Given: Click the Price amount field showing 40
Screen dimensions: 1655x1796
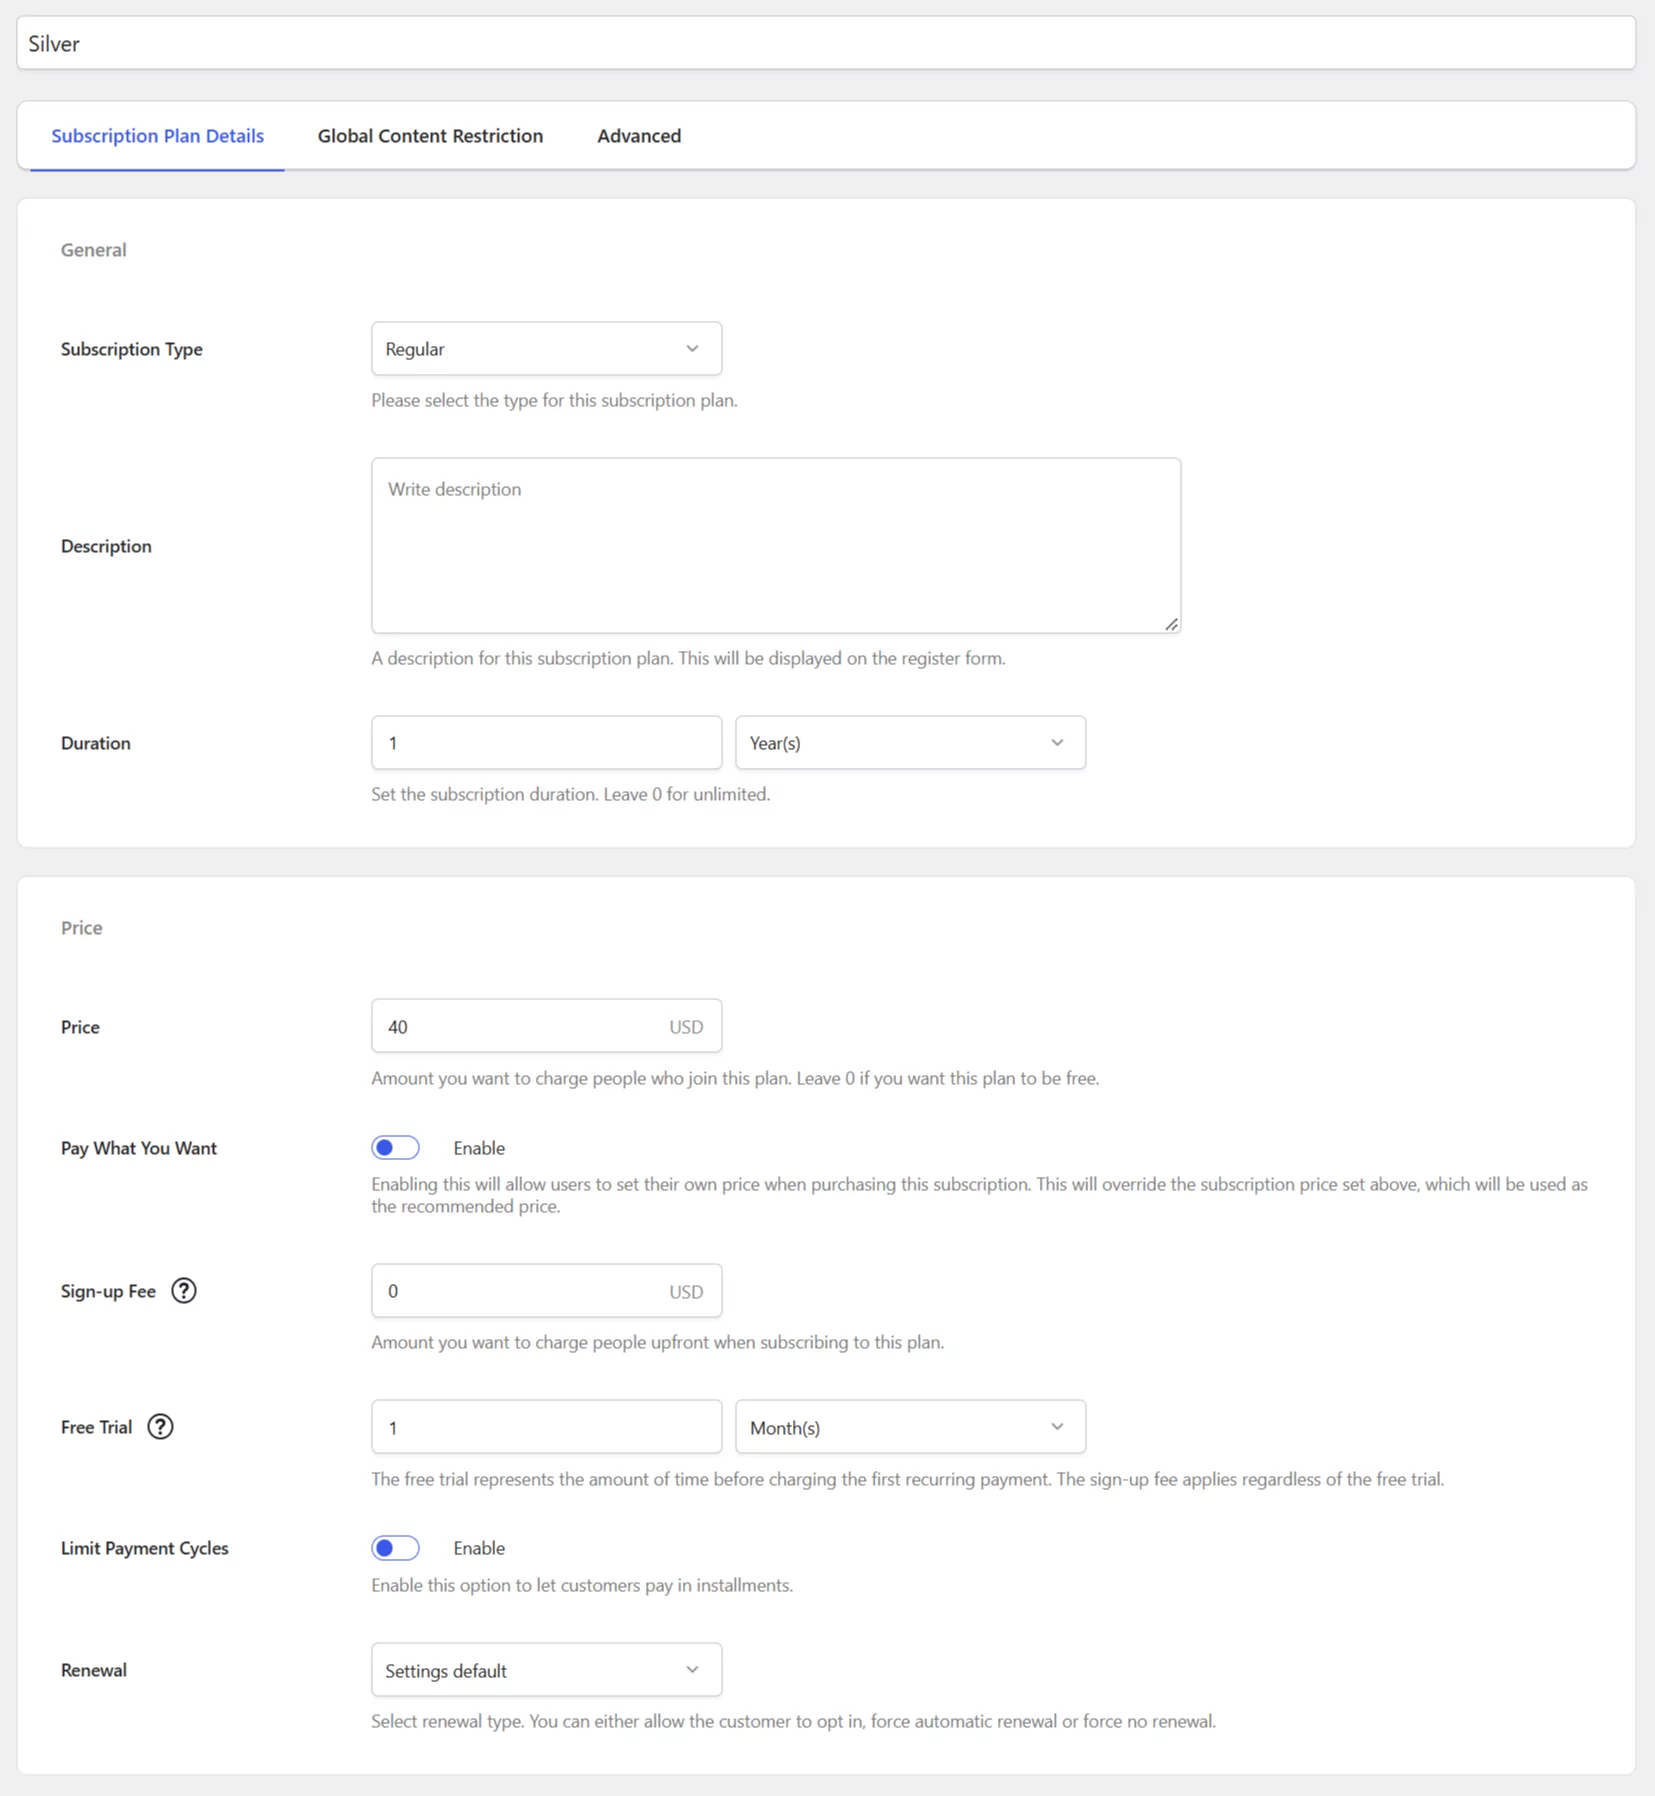Looking at the screenshot, I should coord(546,1026).
